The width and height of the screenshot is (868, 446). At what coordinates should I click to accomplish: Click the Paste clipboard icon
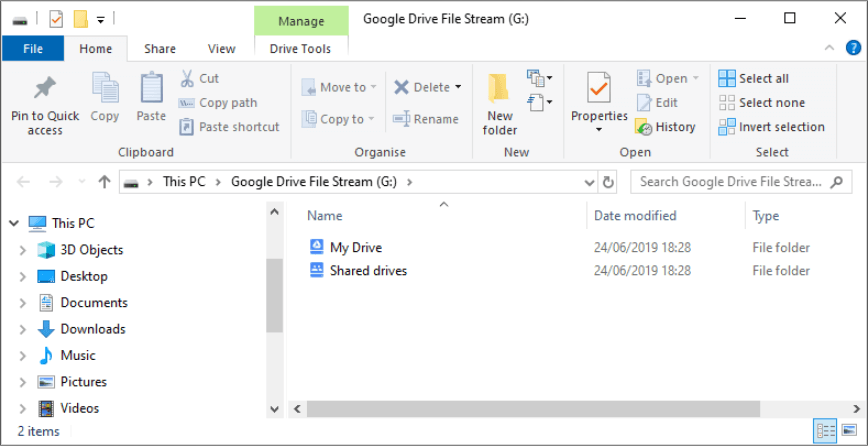[151, 89]
